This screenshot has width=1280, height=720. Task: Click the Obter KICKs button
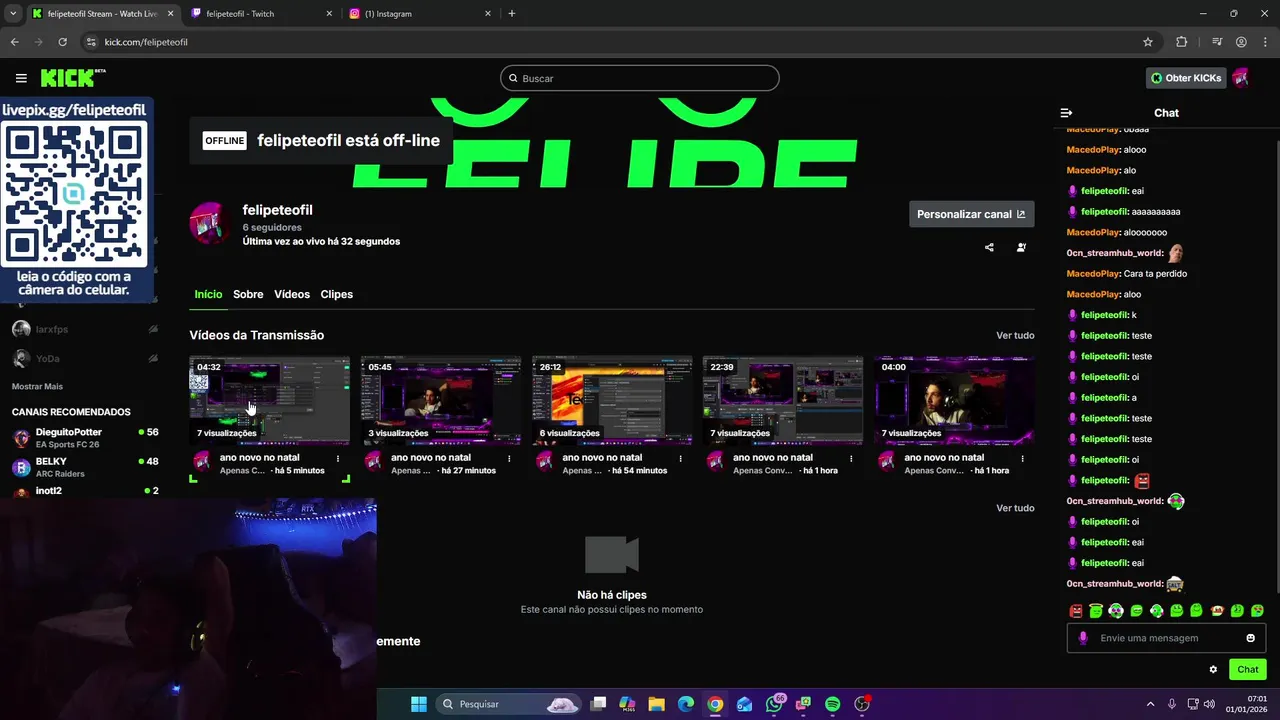[x=1186, y=78]
